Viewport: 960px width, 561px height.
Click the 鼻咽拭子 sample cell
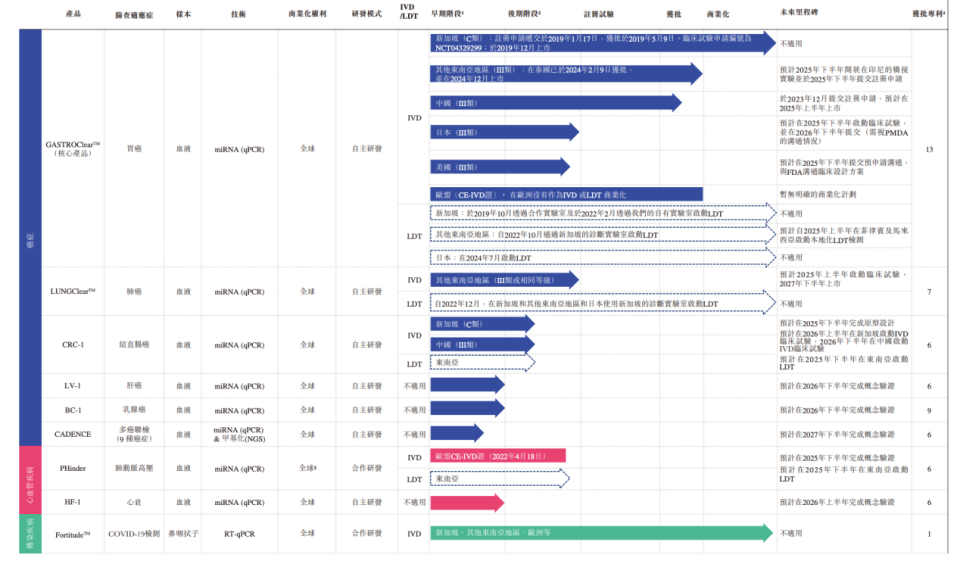click(183, 534)
